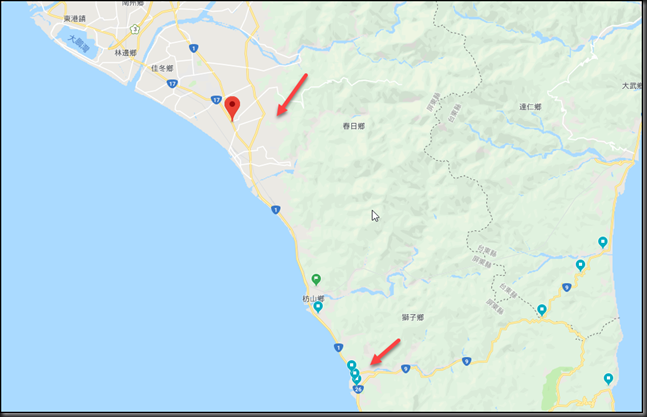The height and width of the screenshot is (417, 647).
Task: Select Route 17 shield next to red pin
Action: 216,100
